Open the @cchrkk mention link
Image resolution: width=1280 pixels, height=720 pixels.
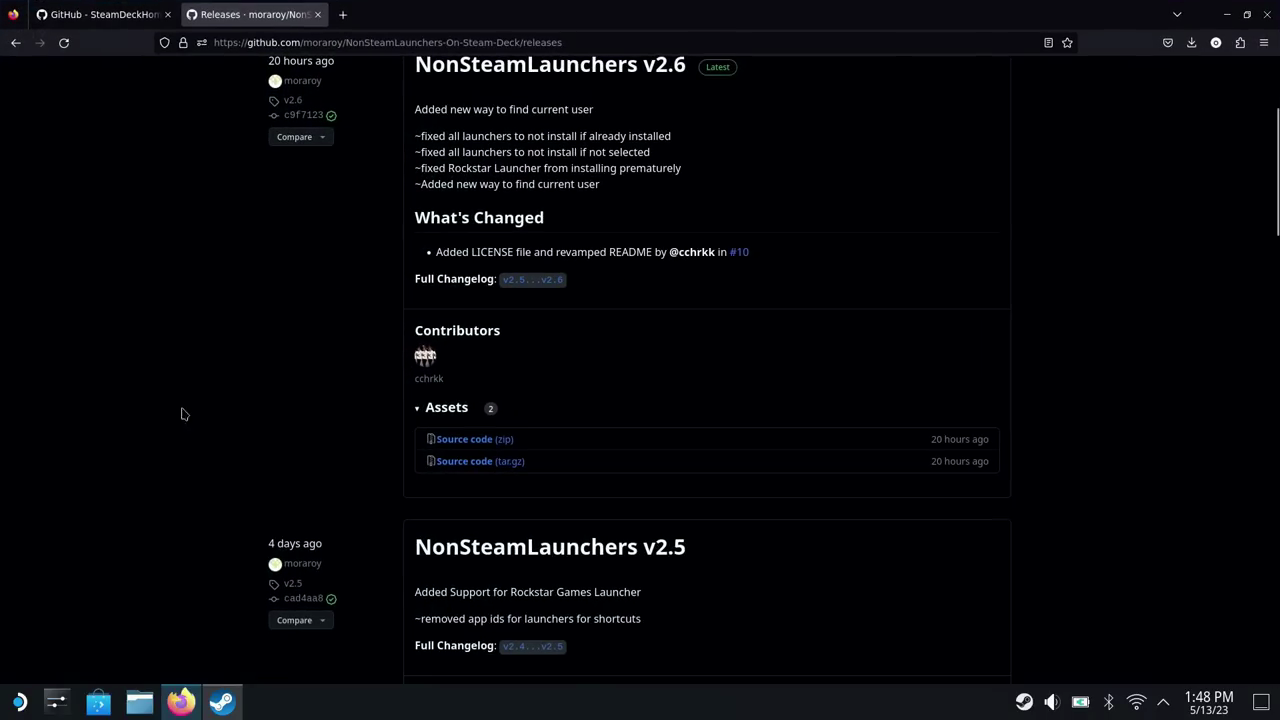tap(692, 252)
